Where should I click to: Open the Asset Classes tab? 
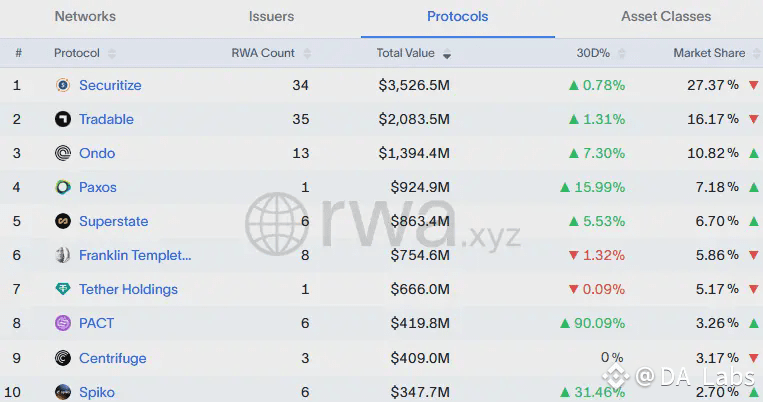click(666, 16)
